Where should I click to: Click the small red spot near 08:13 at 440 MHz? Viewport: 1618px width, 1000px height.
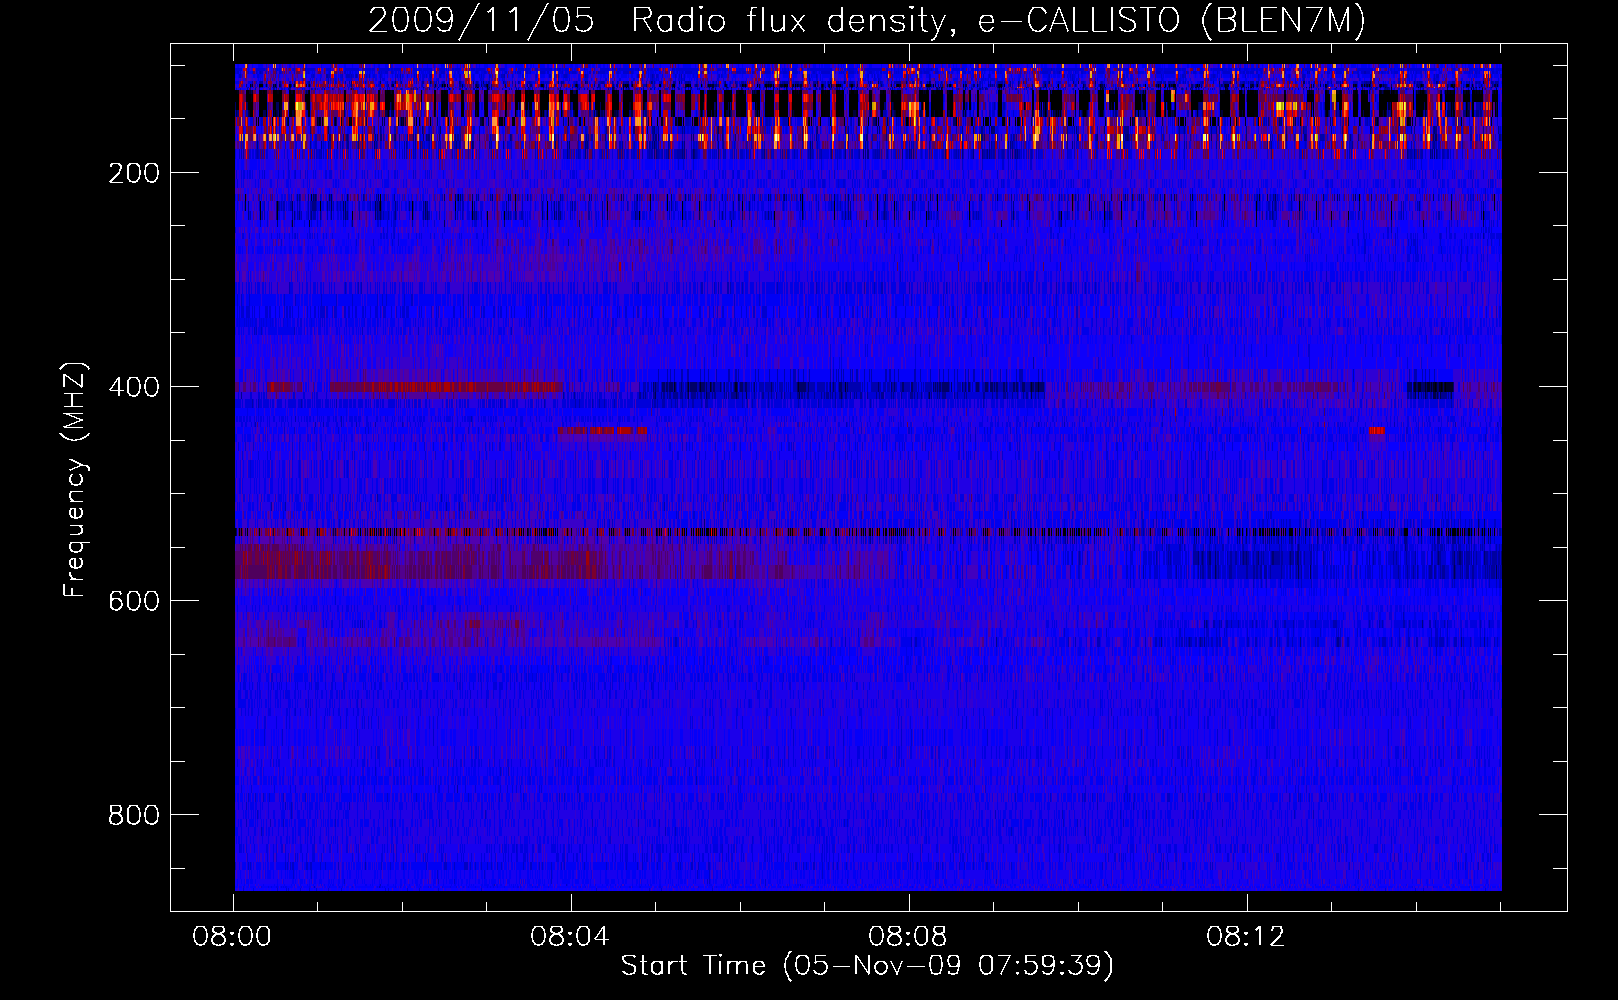(1377, 431)
